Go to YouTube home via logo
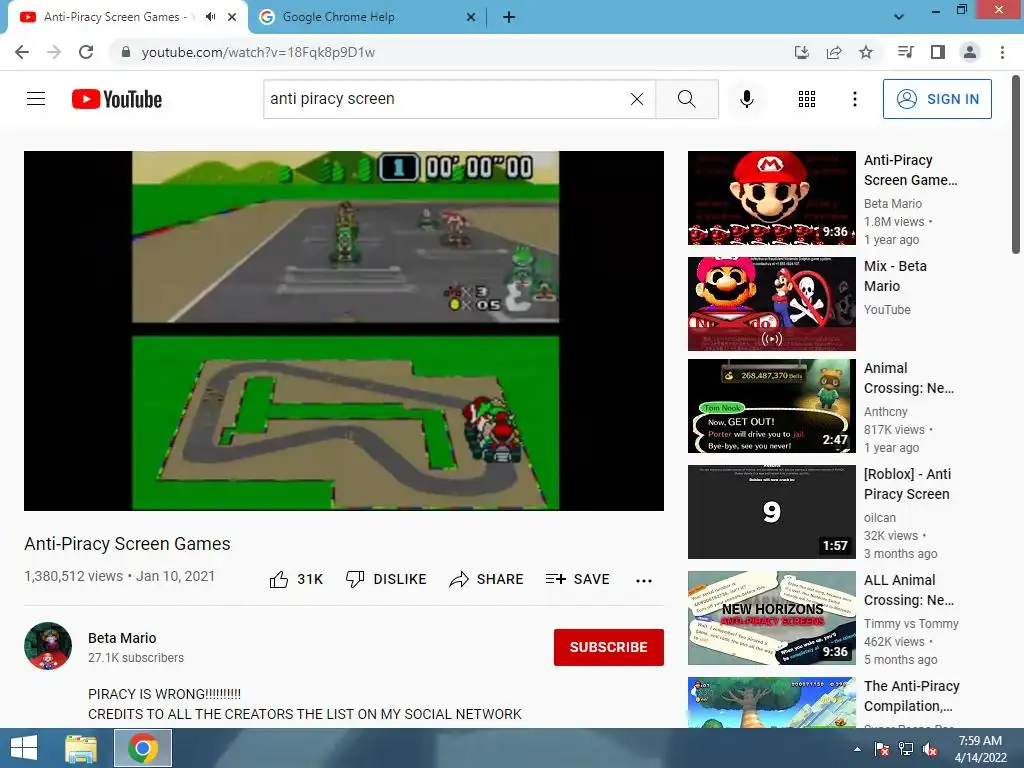Screen dimensions: 1024x768 click(117, 99)
